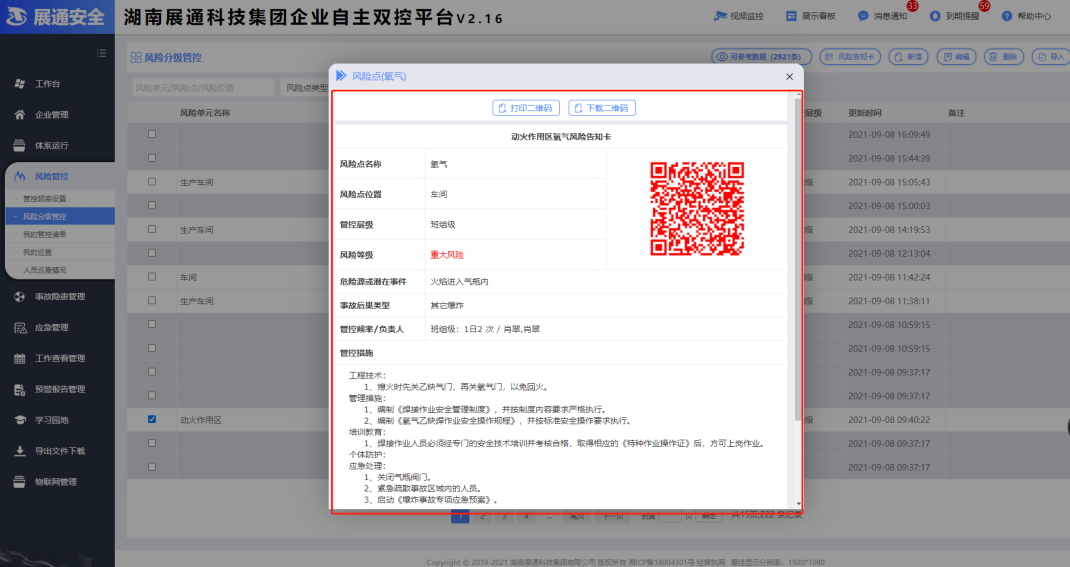1070x567 pixels.
Task: Check the 车间 row updated 11:42:24
Action: coord(151,277)
